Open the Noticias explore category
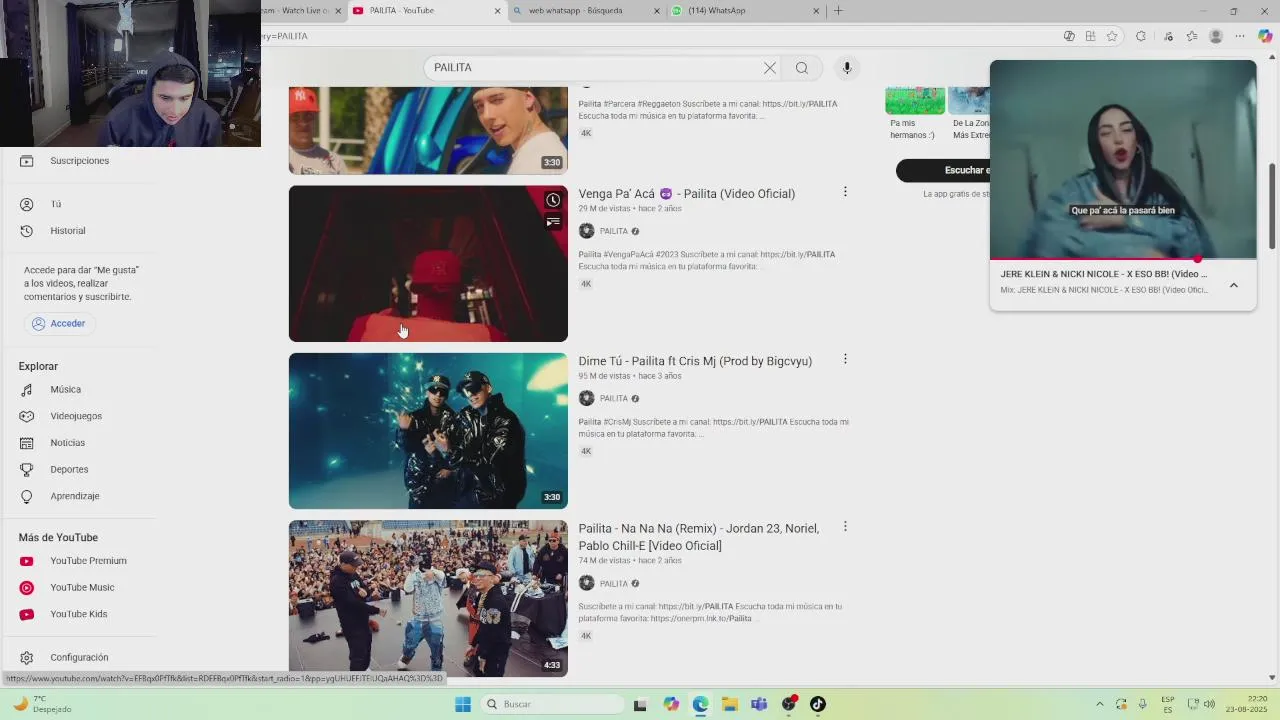1280x720 pixels. pos(68,443)
